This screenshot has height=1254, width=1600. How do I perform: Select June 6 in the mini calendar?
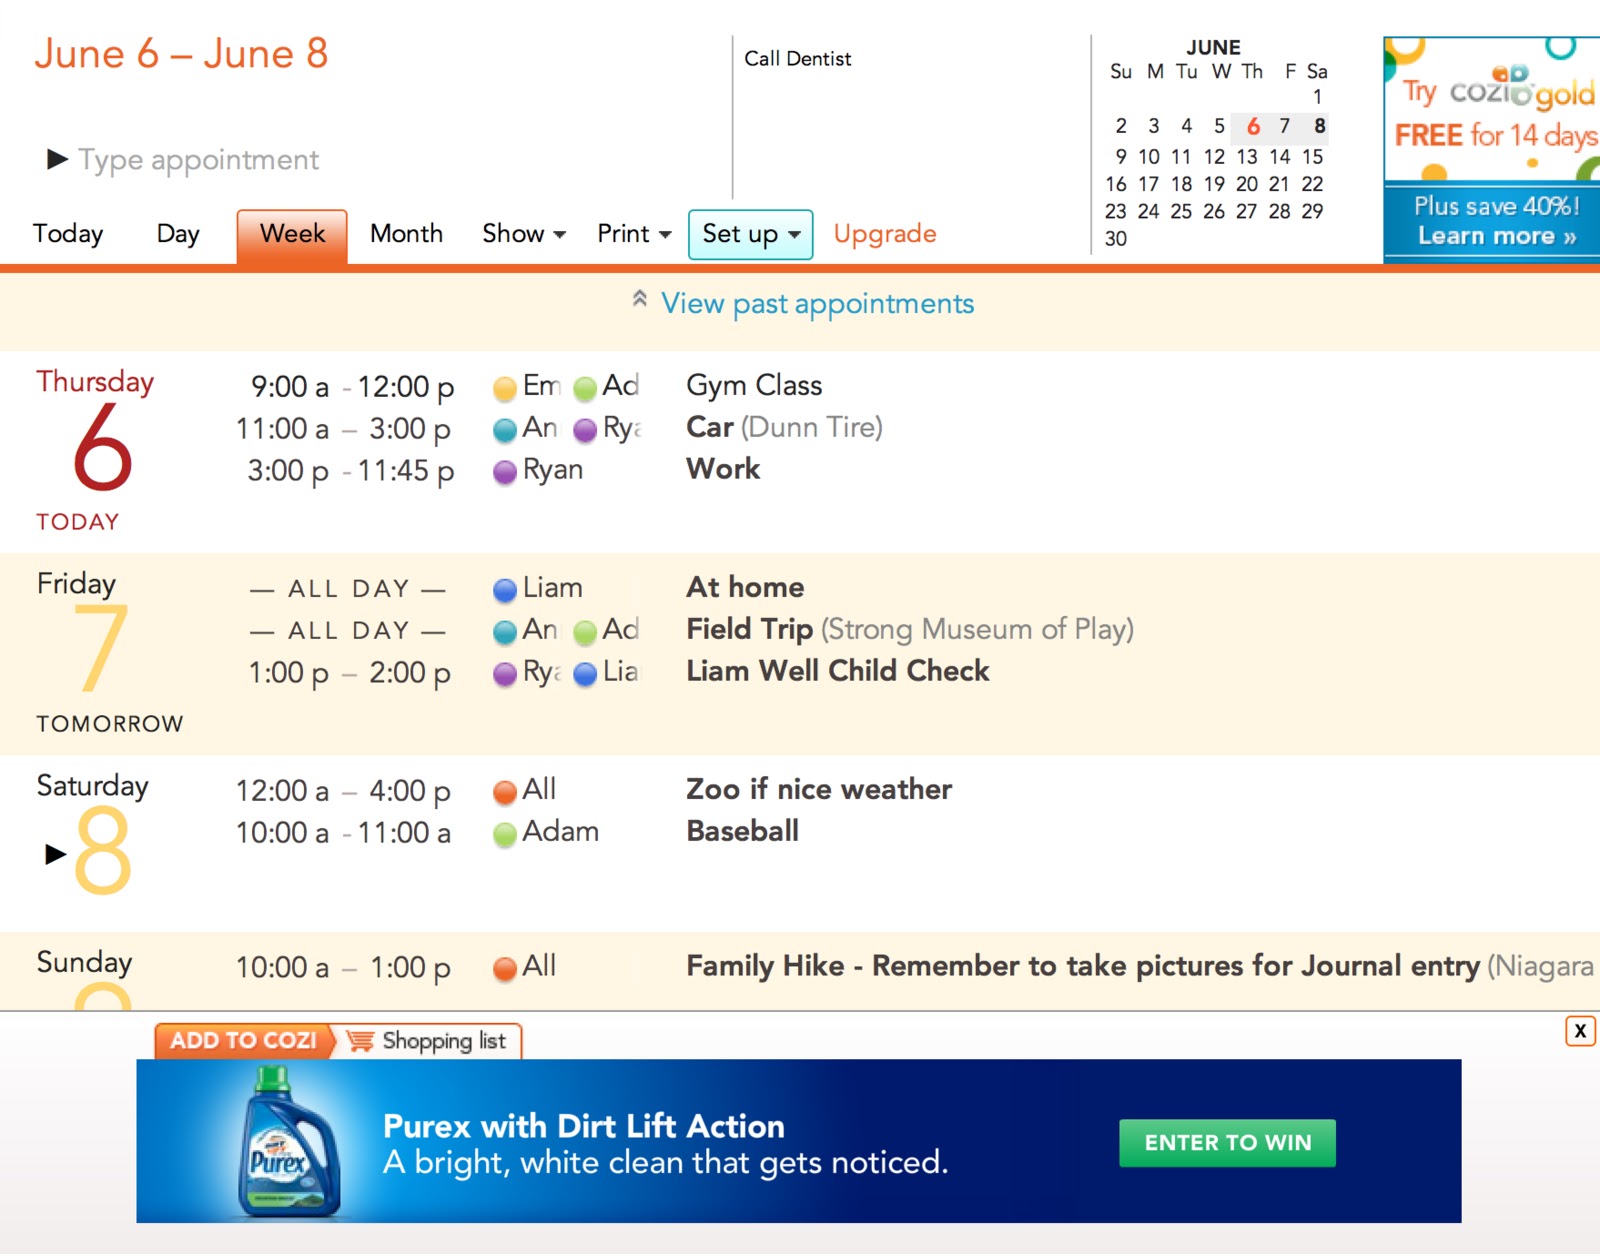[1253, 126]
